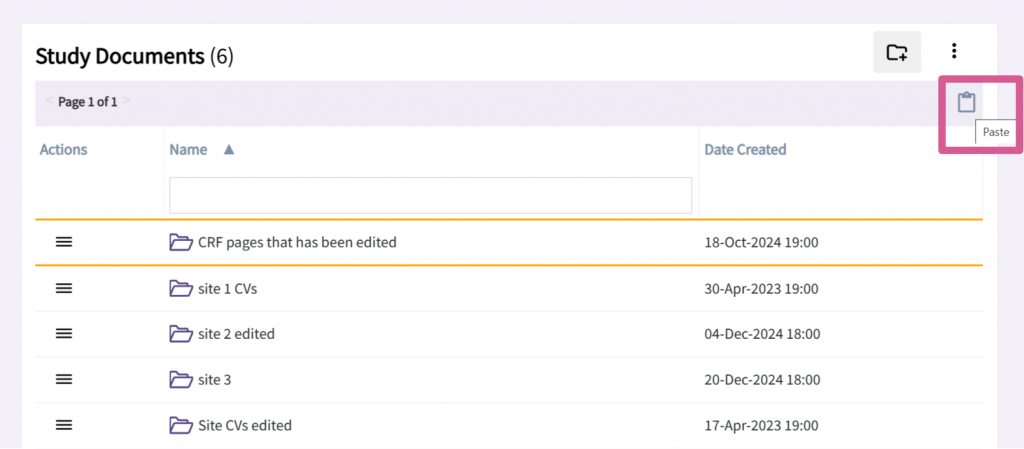Open the 'site 3' folder
Viewport: 1024px width, 449px height.
(x=214, y=379)
